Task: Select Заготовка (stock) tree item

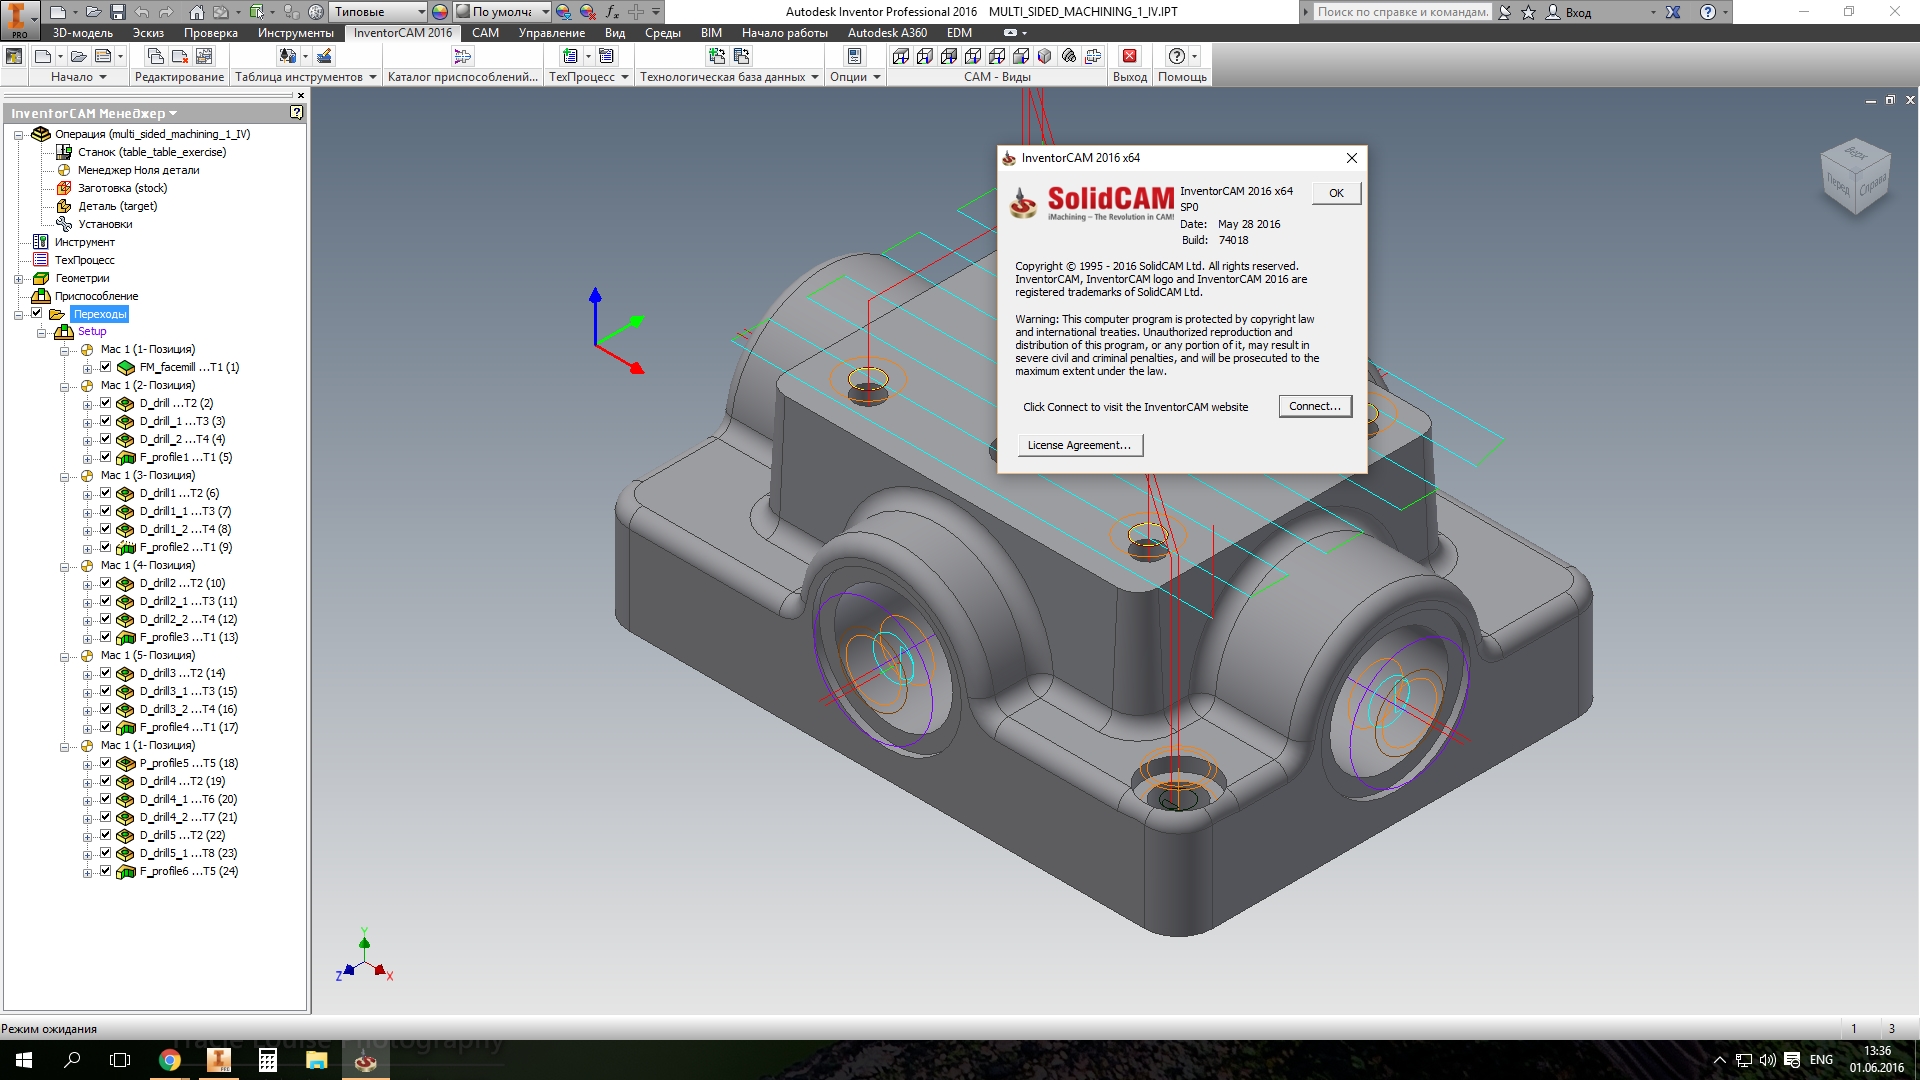Action: (x=122, y=188)
